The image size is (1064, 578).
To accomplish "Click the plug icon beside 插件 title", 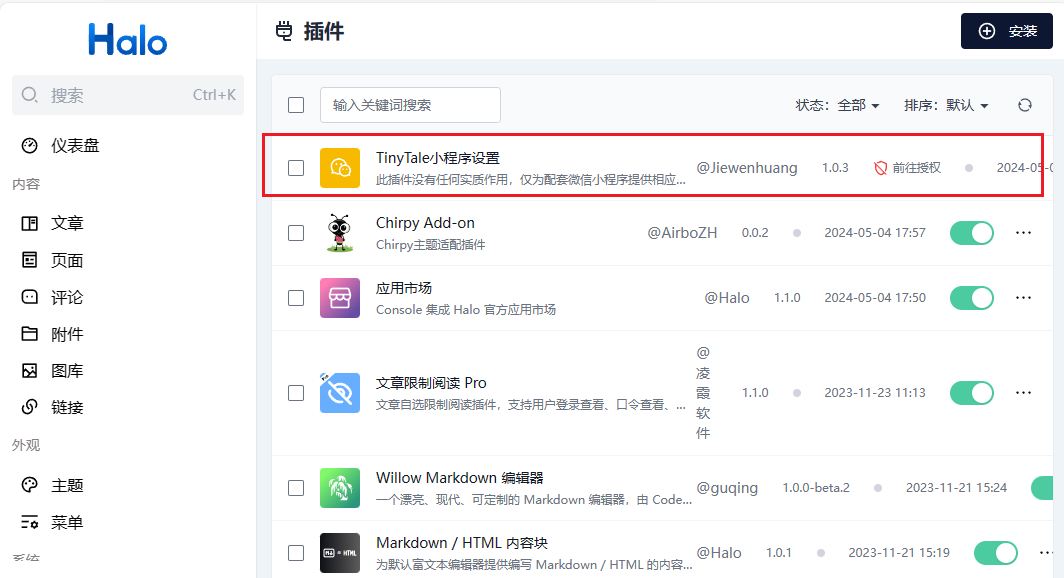I will (x=284, y=31).
